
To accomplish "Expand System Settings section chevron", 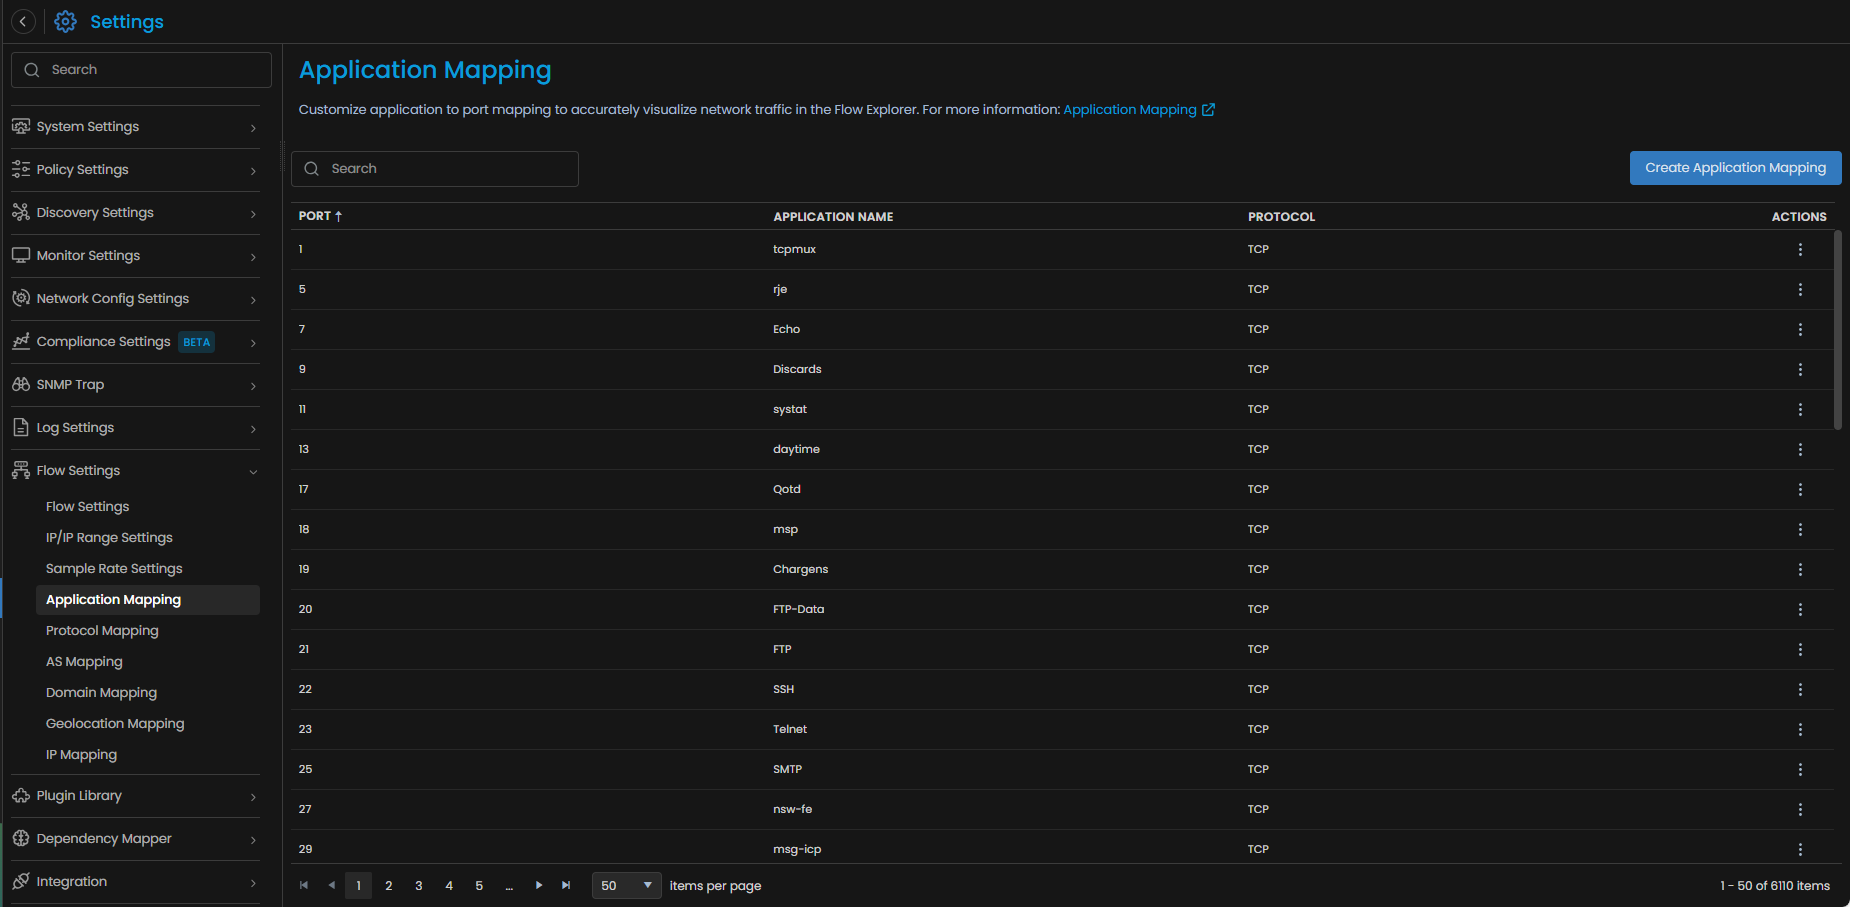I will coord(253,127).
